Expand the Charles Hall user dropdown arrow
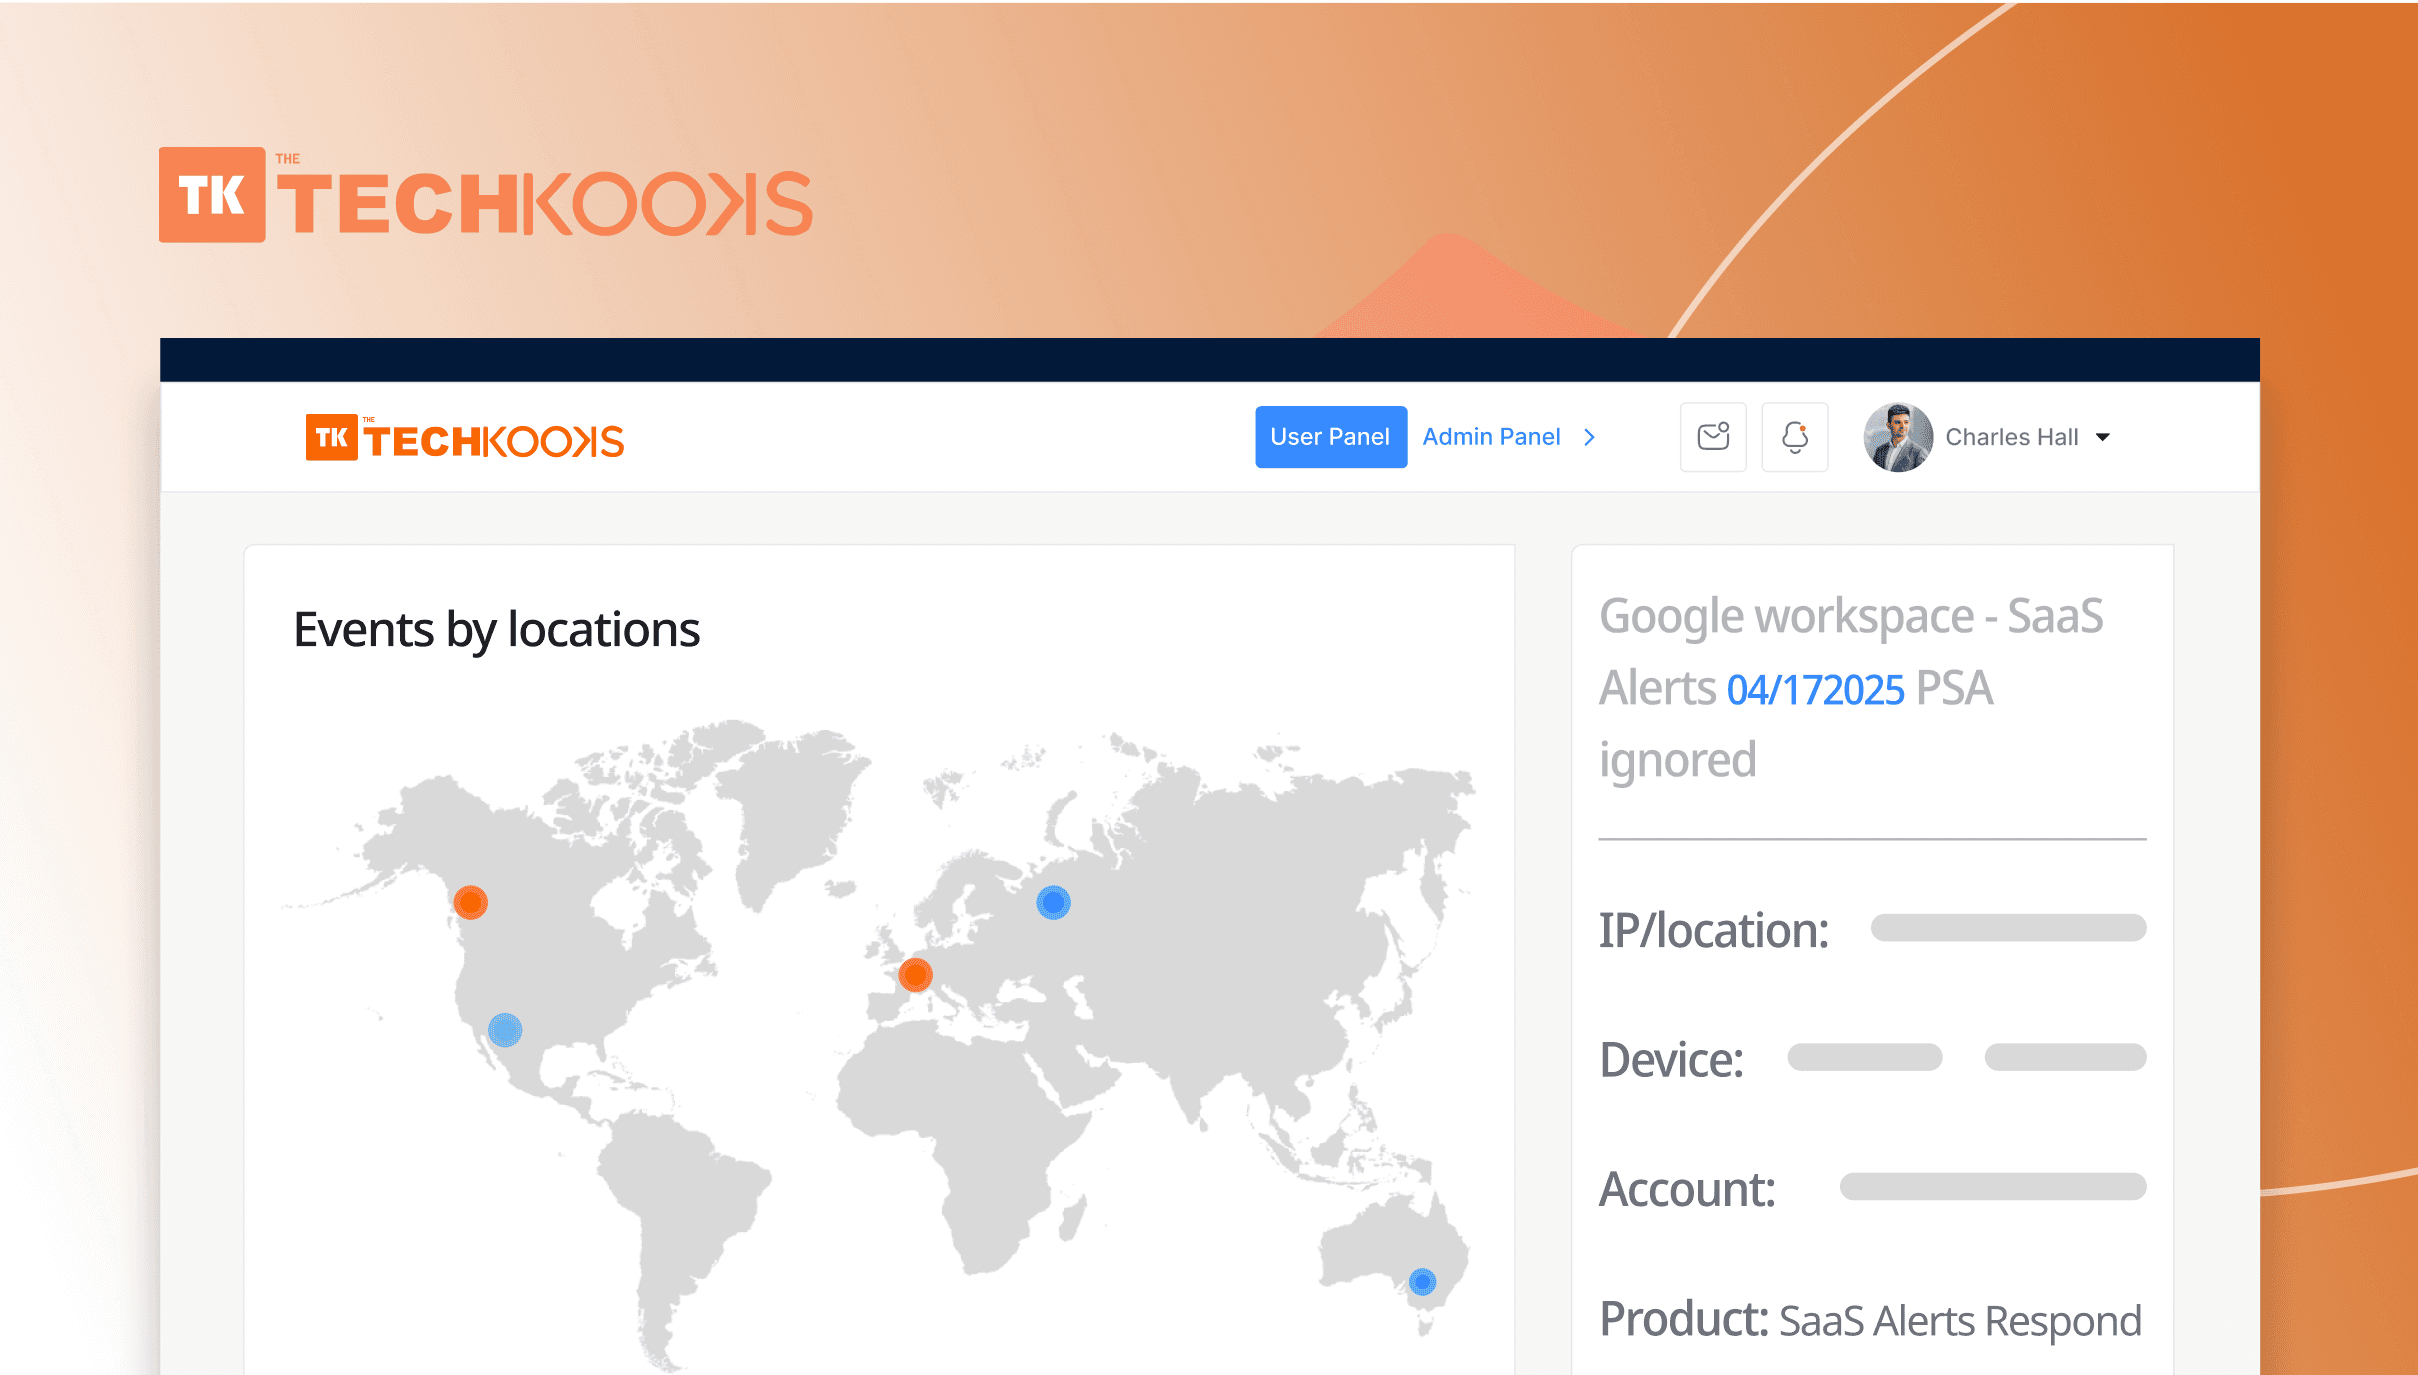The height and width of the screenshot is (1375, 2418). tap(2103, 437)
